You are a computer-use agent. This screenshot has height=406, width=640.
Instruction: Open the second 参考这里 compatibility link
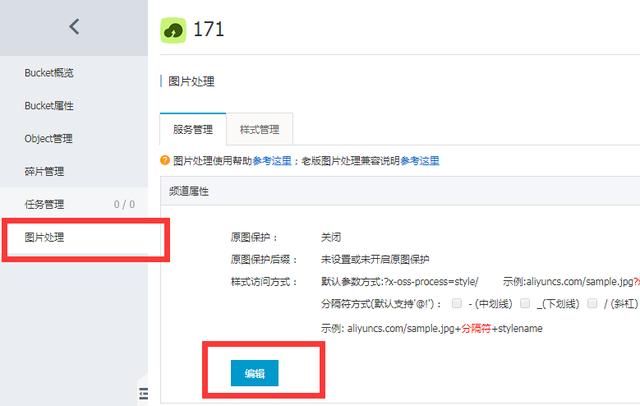click(420, 161)
